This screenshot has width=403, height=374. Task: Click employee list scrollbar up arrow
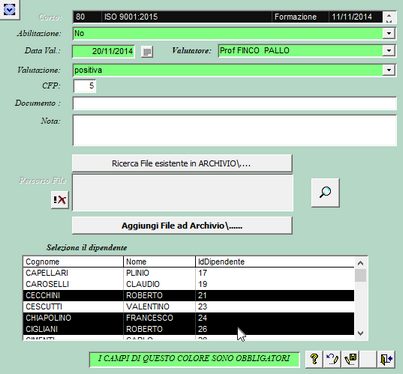tap(360, 263)
